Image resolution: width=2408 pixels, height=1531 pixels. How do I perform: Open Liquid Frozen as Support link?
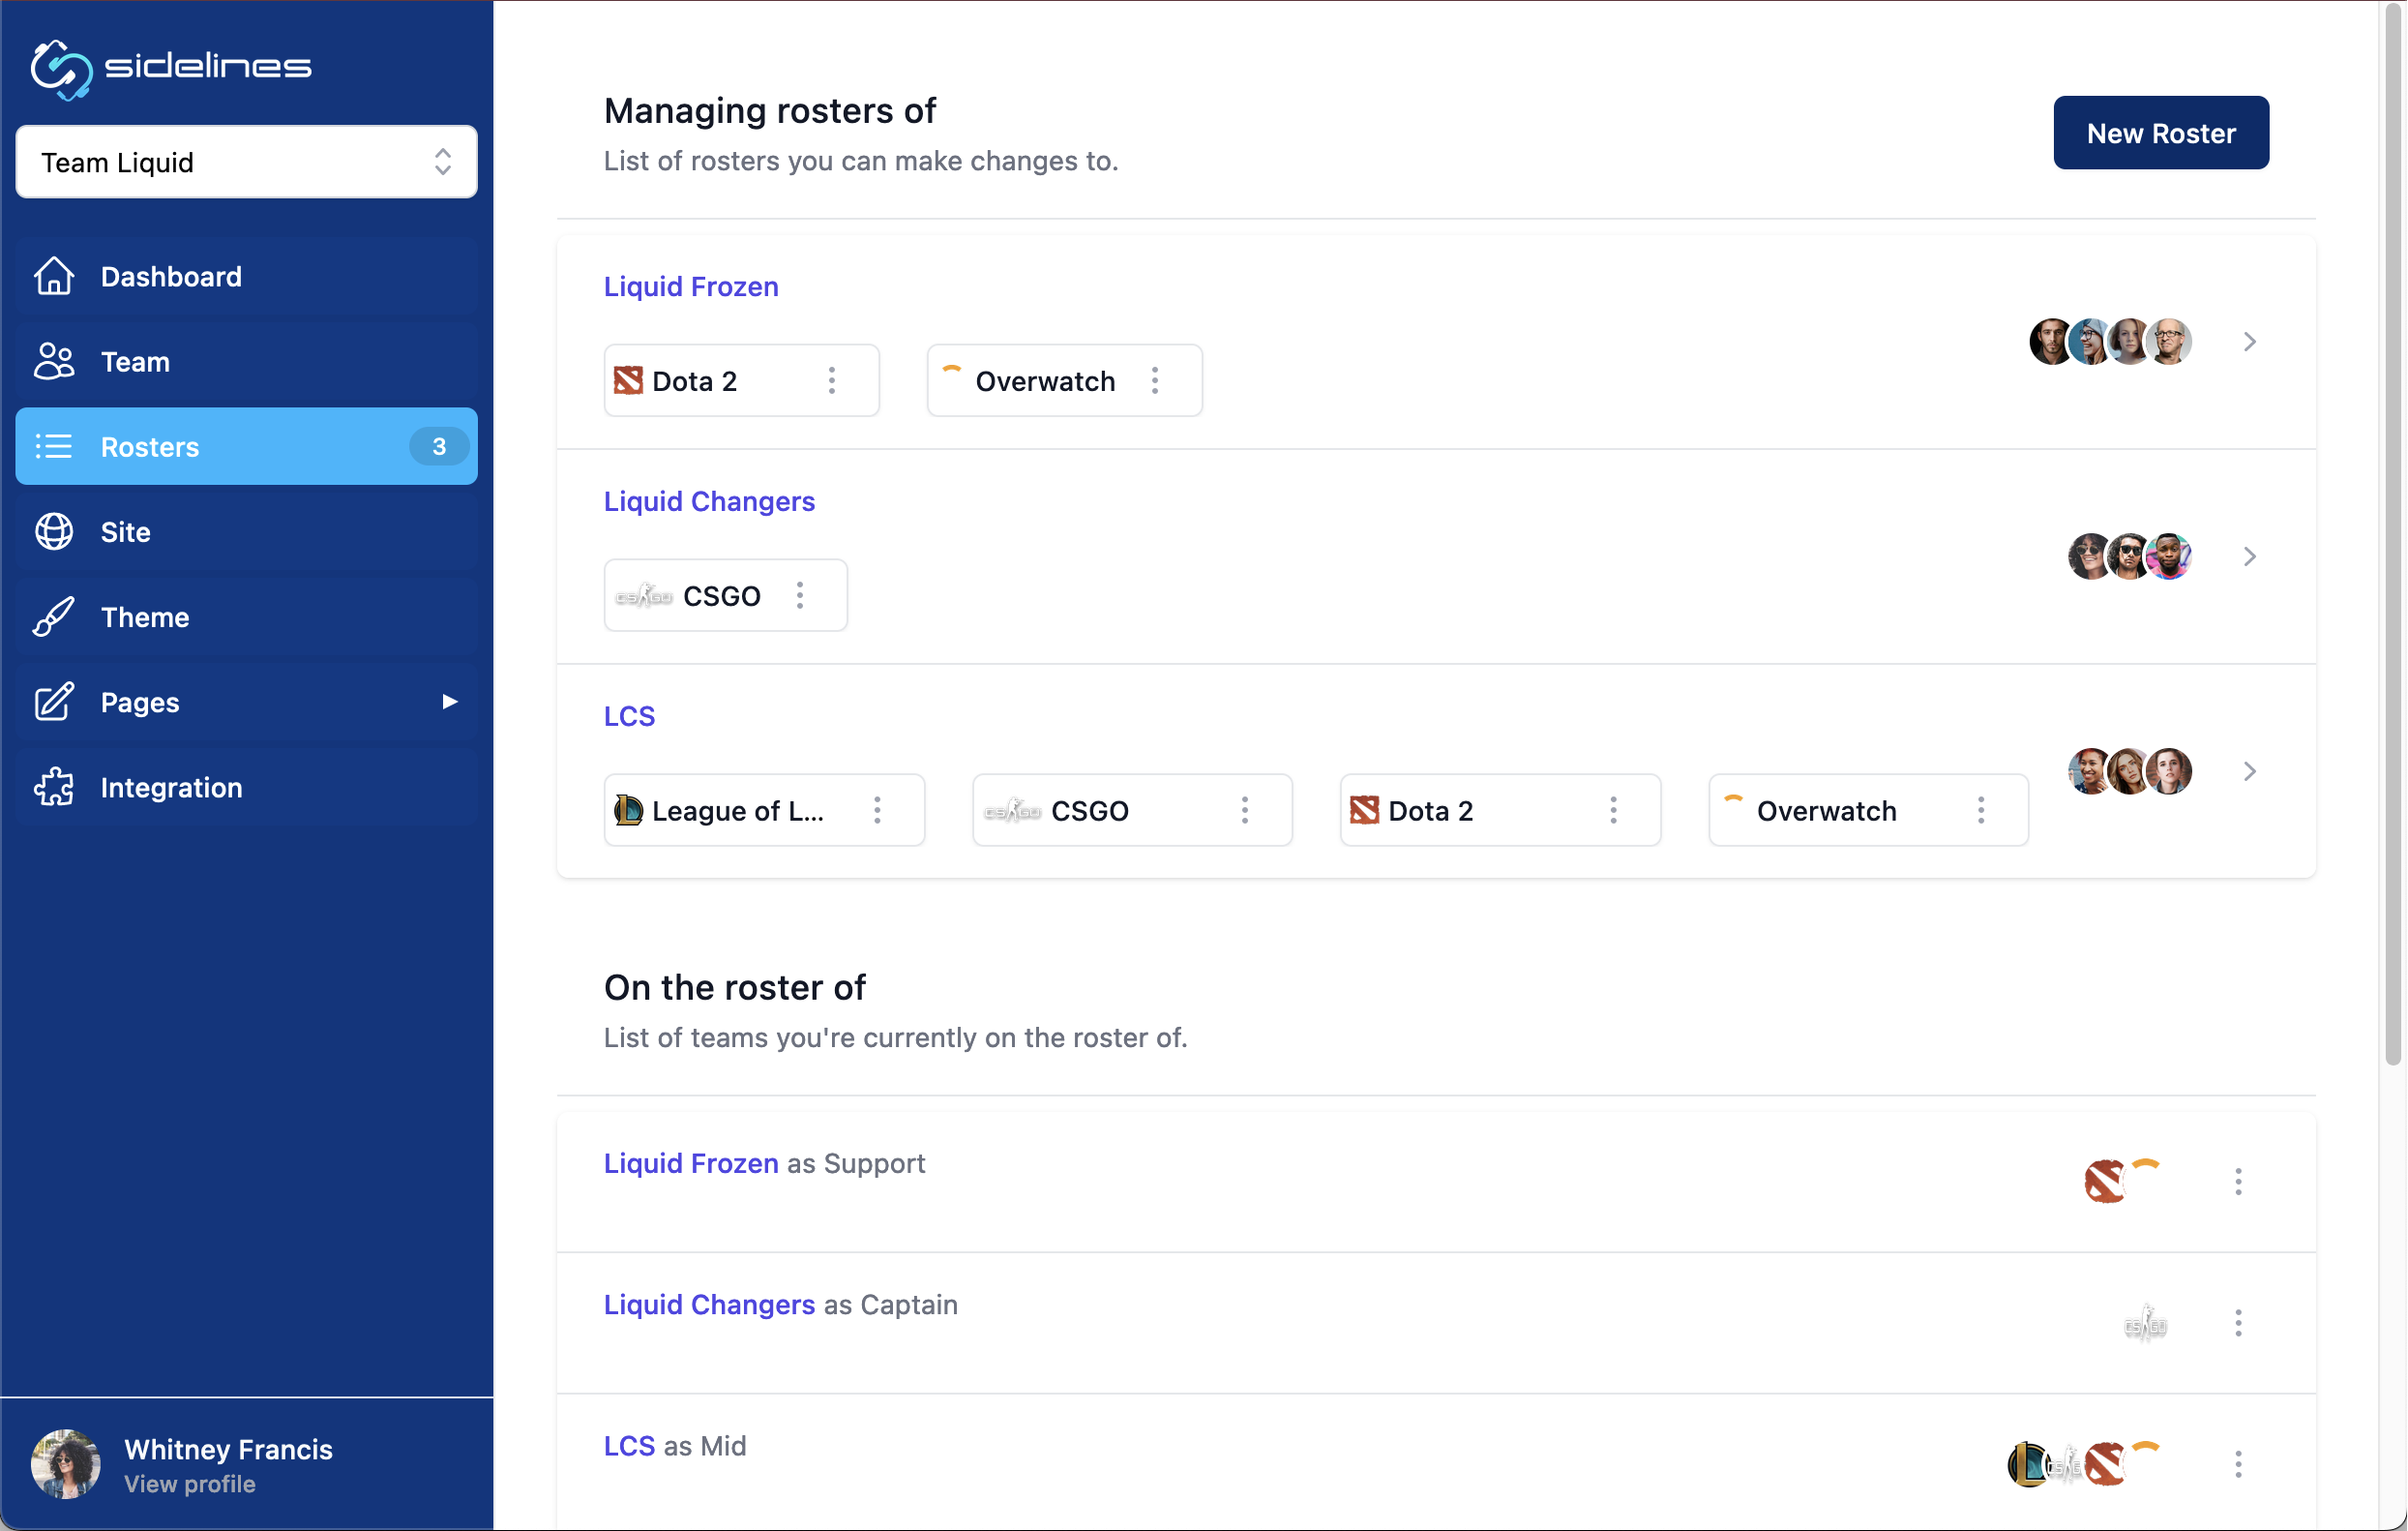691,1164
